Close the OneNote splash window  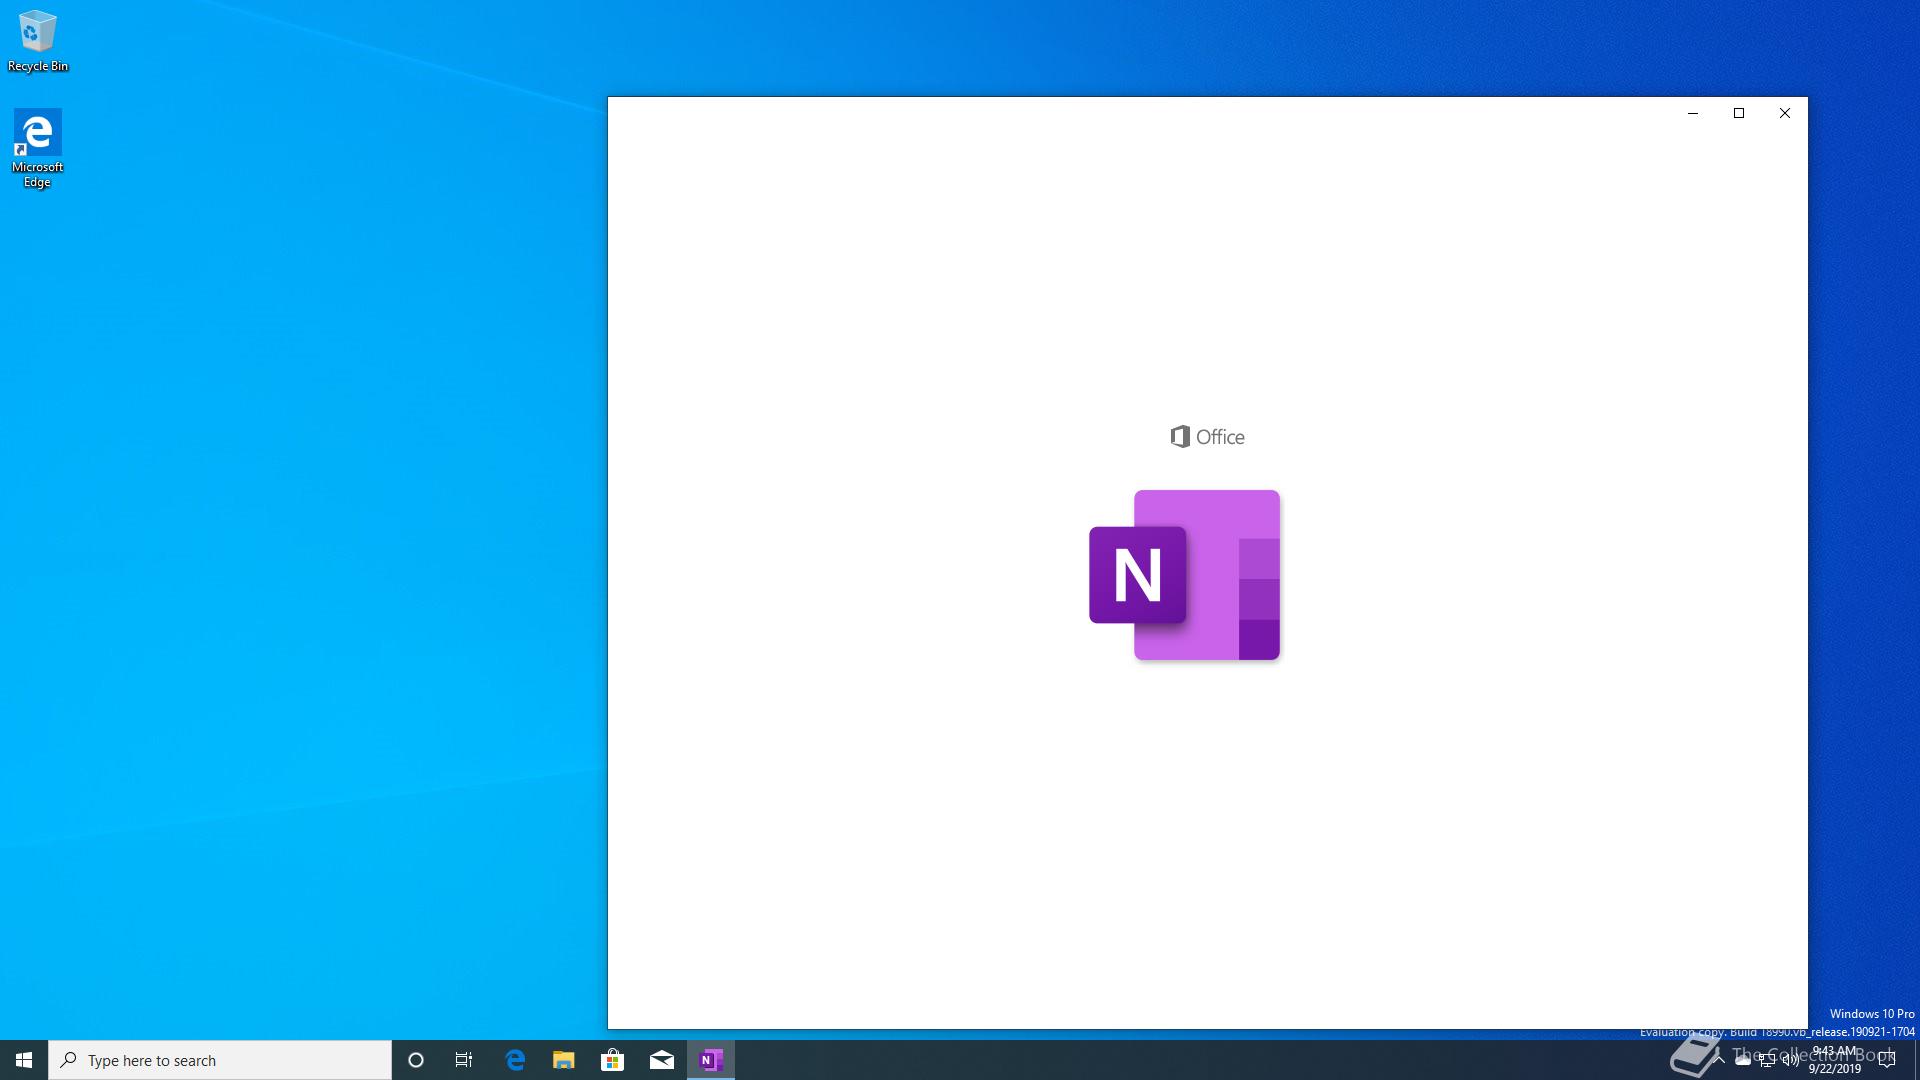click(1785, 113)
